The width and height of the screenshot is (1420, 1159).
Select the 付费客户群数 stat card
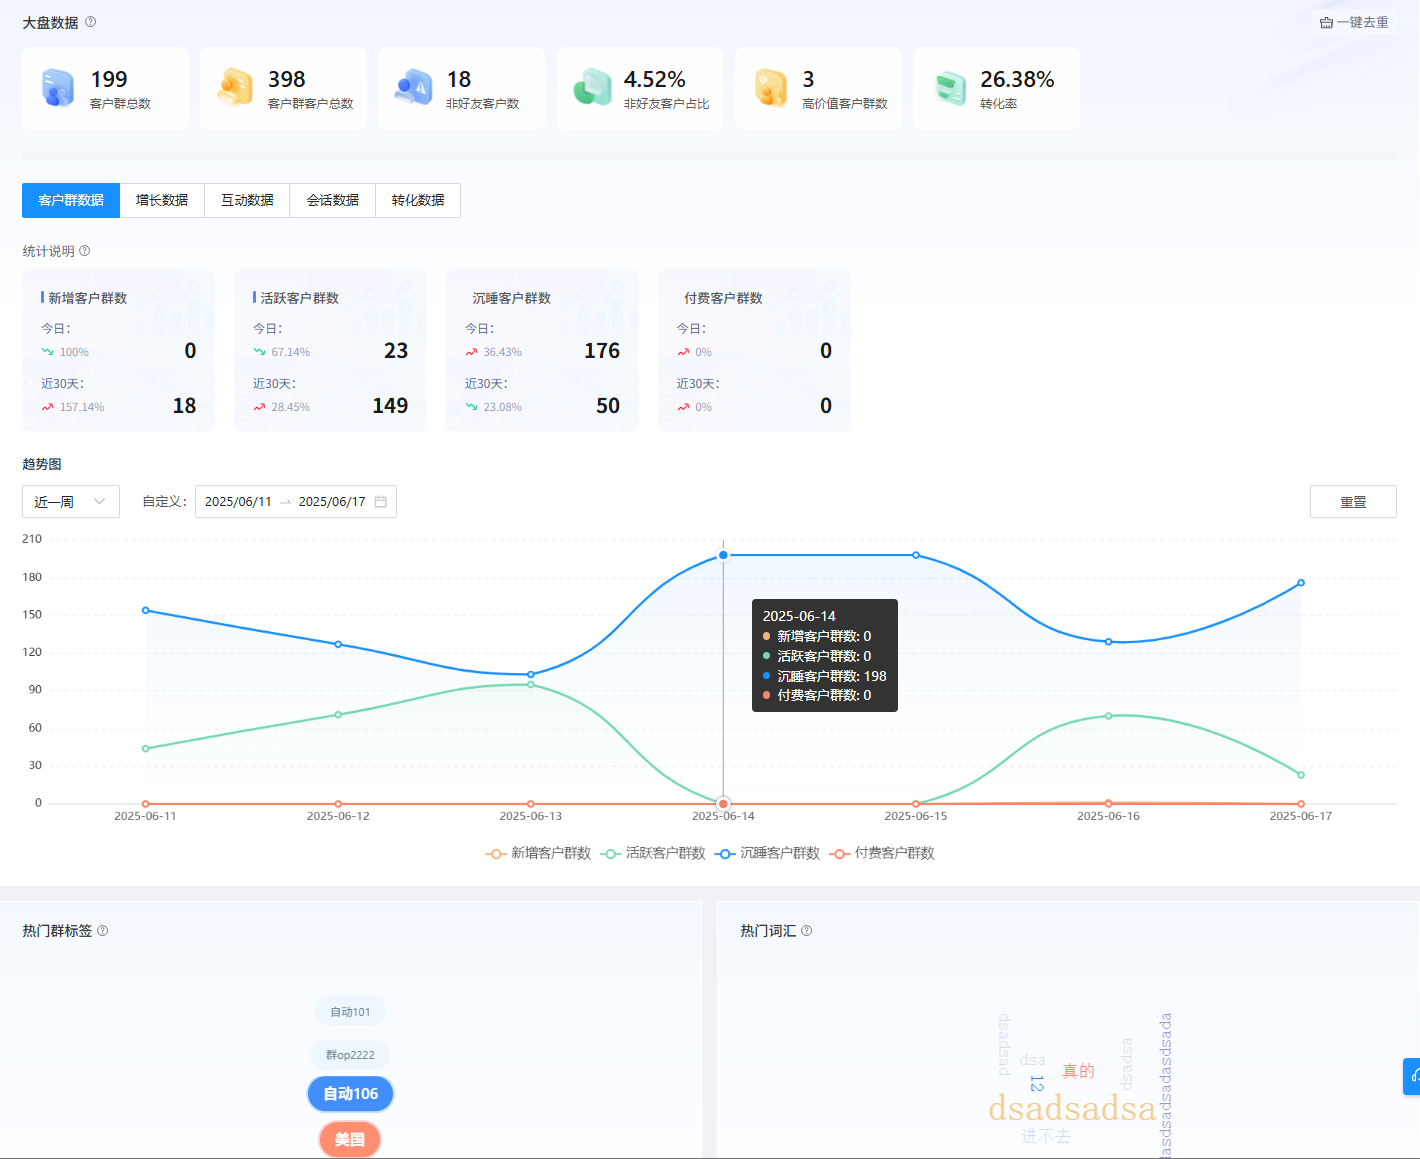click(754, 350)
